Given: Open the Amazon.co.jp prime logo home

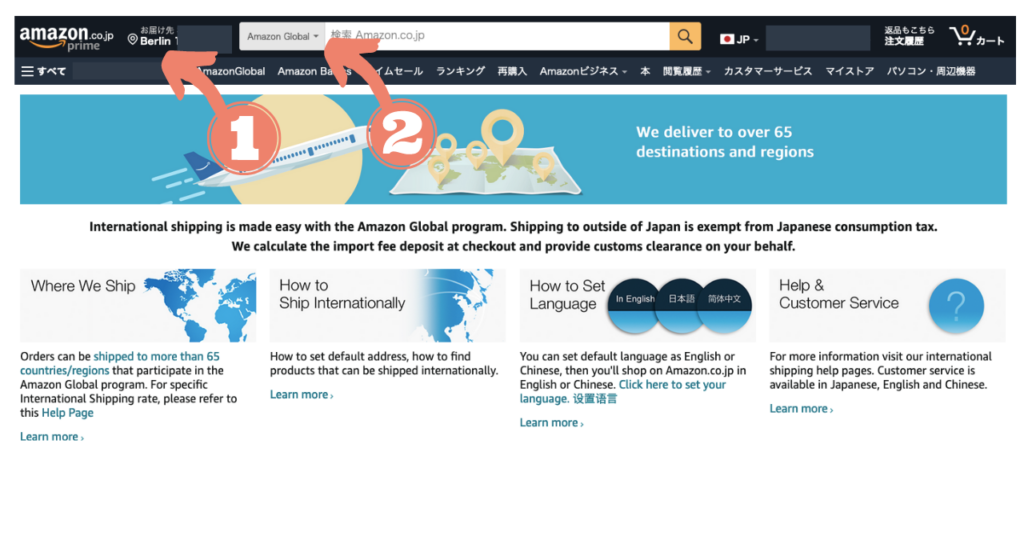Looking at the screenshot, I should [x=66, y=37].
